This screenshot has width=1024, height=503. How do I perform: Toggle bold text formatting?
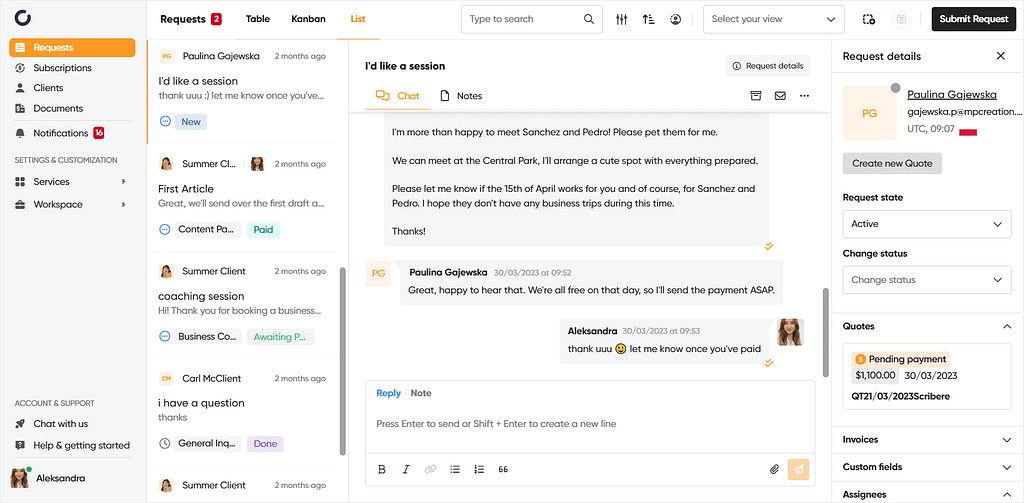382,469
